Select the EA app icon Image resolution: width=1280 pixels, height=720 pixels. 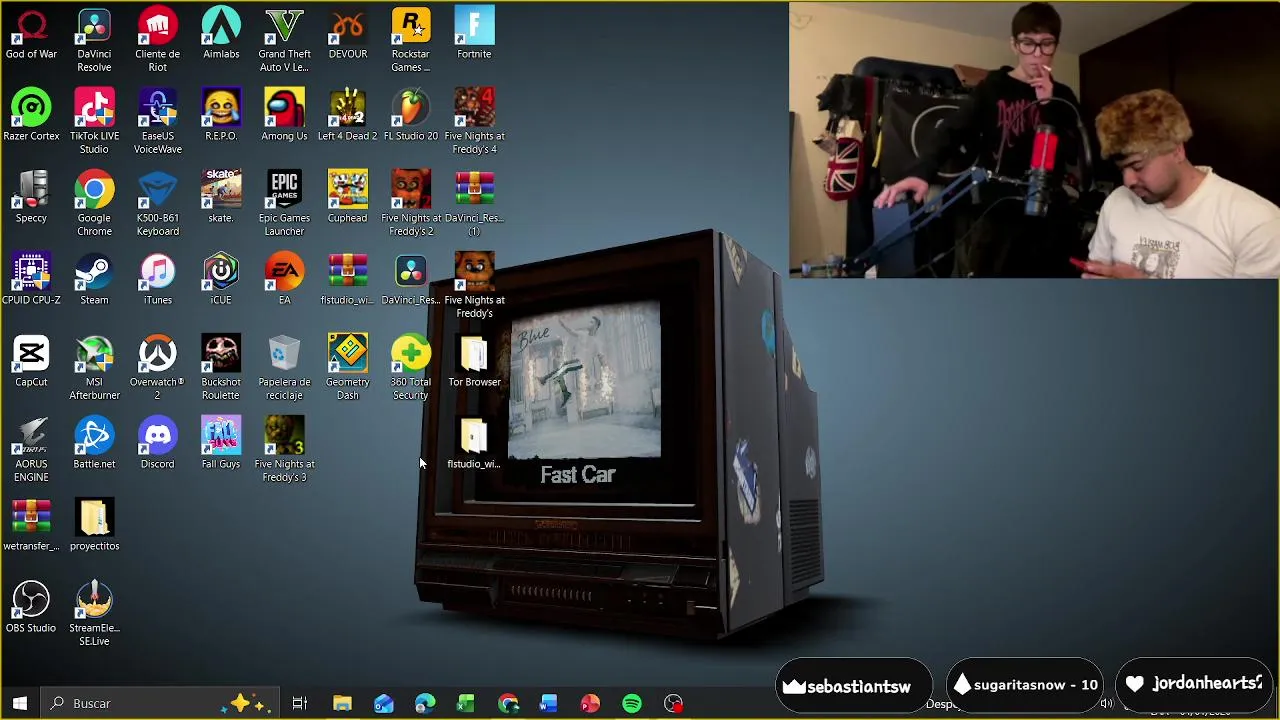click(x=284, y=280)
